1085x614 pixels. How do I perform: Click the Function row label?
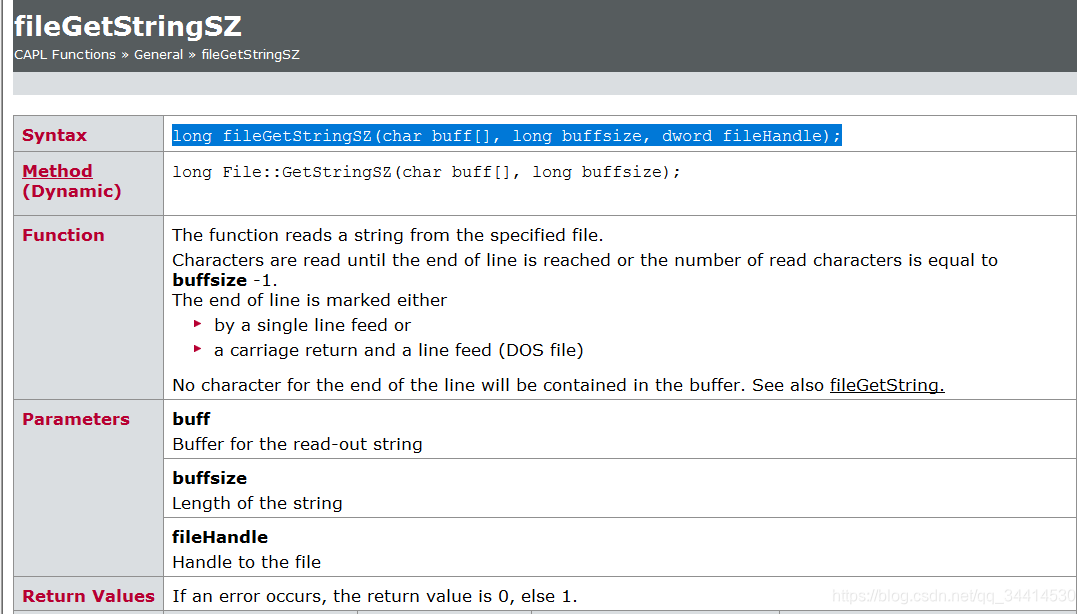click(x=64, y=235)
